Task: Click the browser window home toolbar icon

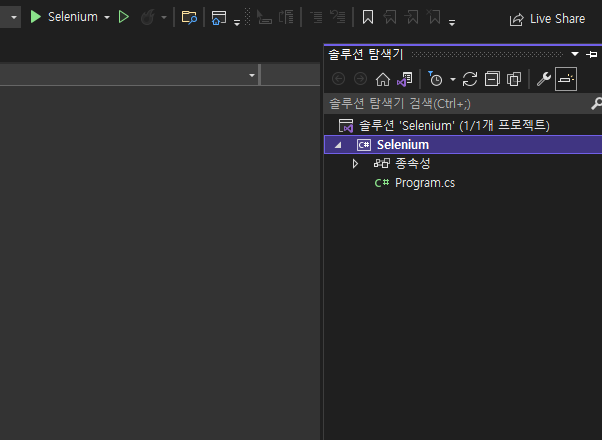Action: (219, 18)
